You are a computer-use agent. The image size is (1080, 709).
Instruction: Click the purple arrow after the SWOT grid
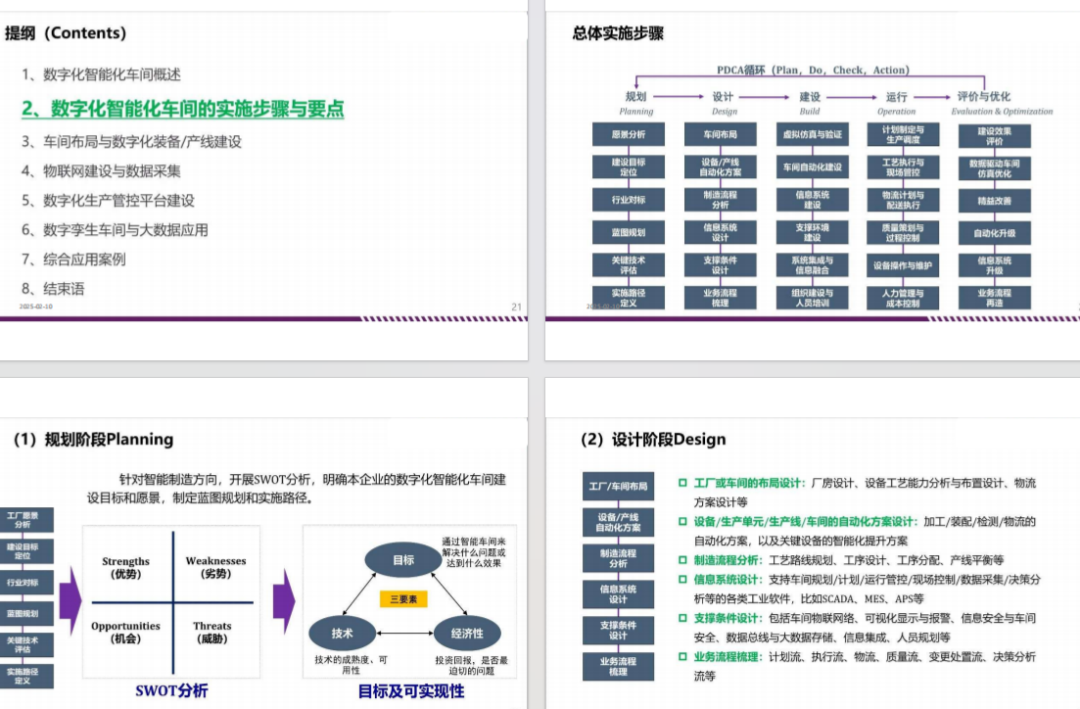coord(284,600)
